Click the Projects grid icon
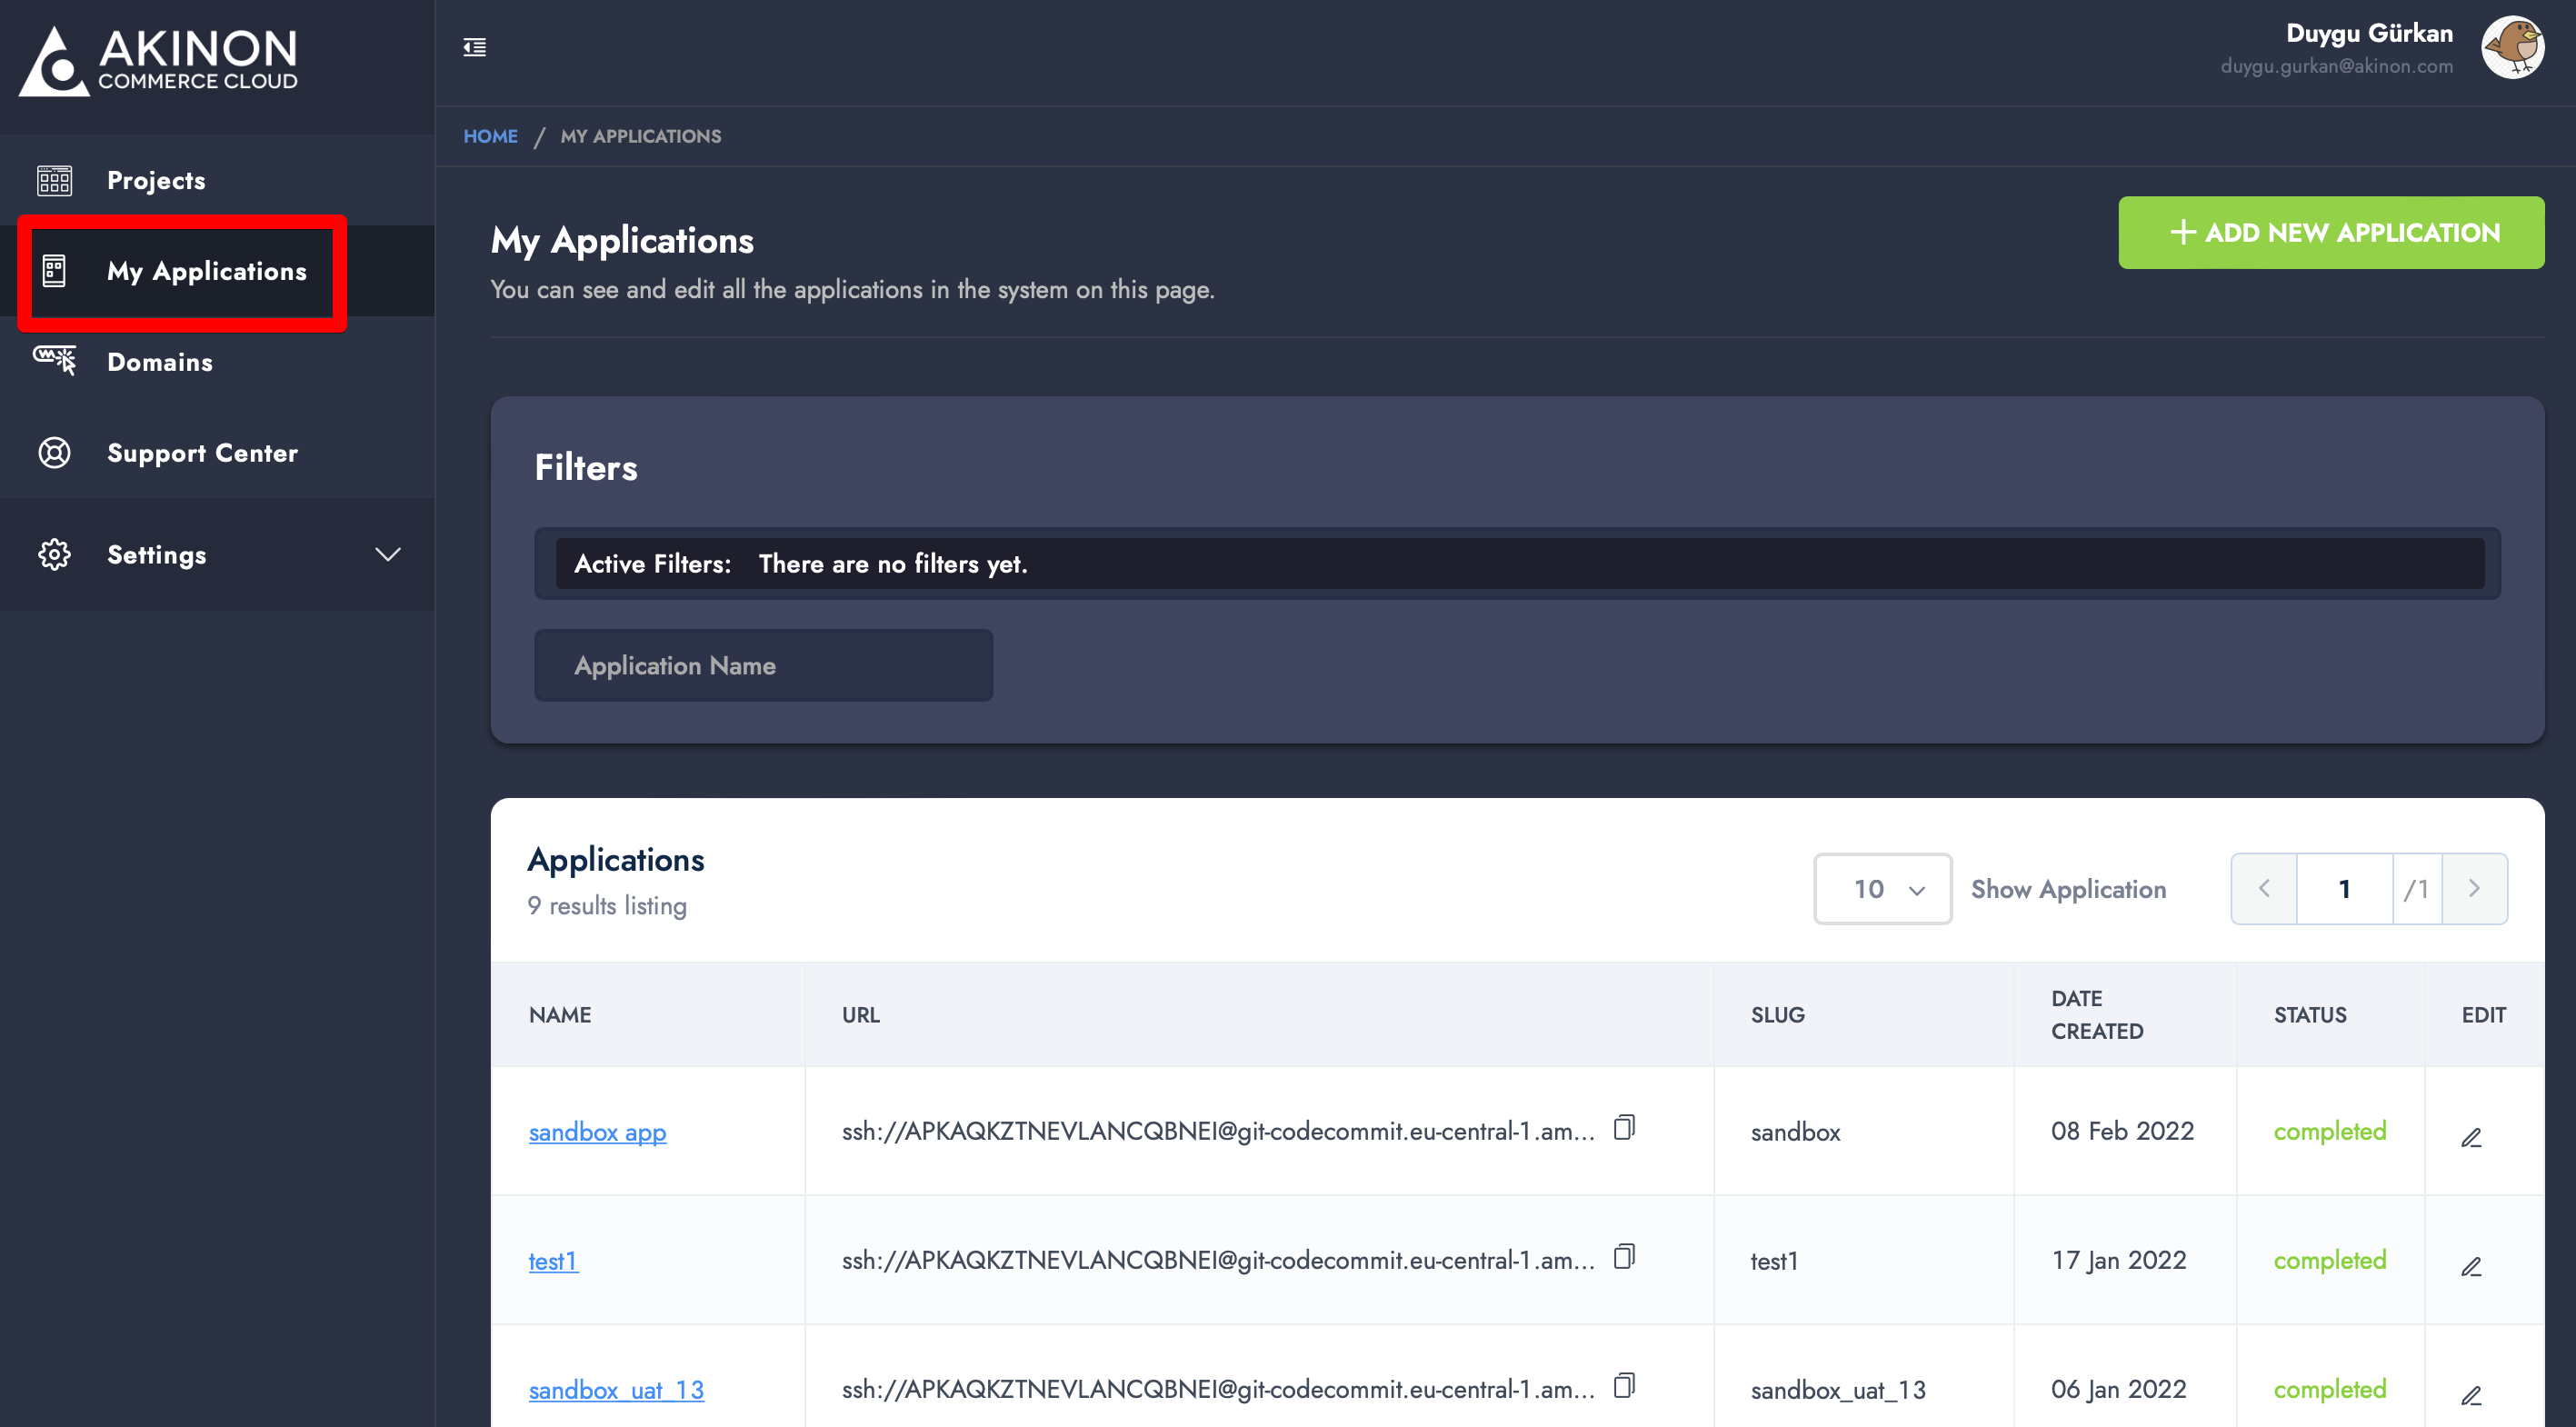 click(x=54, y=180)
